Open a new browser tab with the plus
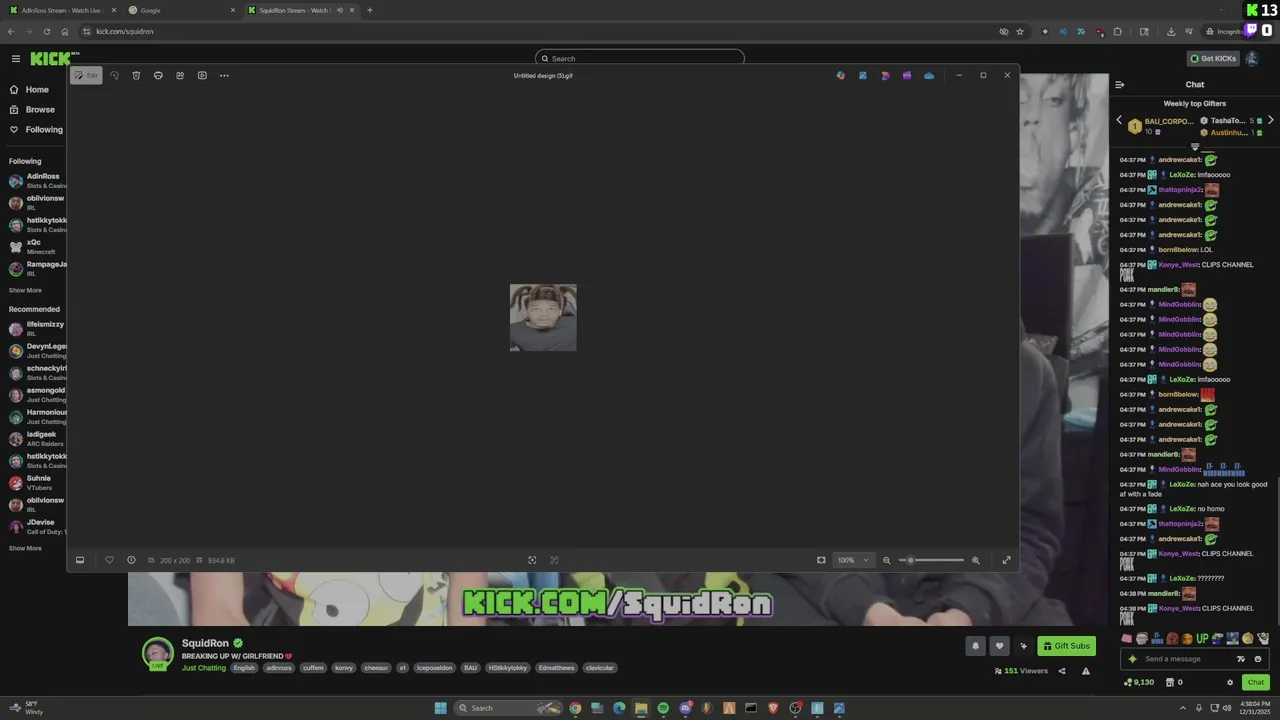The height and width of the screenshot is (720, 1280). (370, 10)
